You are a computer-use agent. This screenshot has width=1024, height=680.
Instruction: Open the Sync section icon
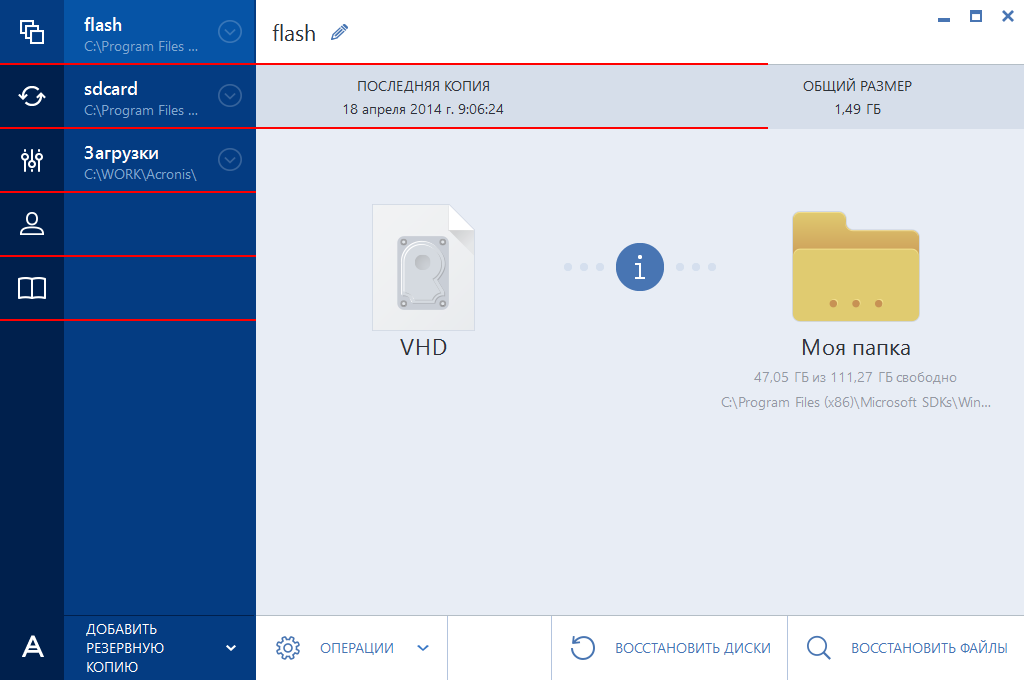click(32, 96)
